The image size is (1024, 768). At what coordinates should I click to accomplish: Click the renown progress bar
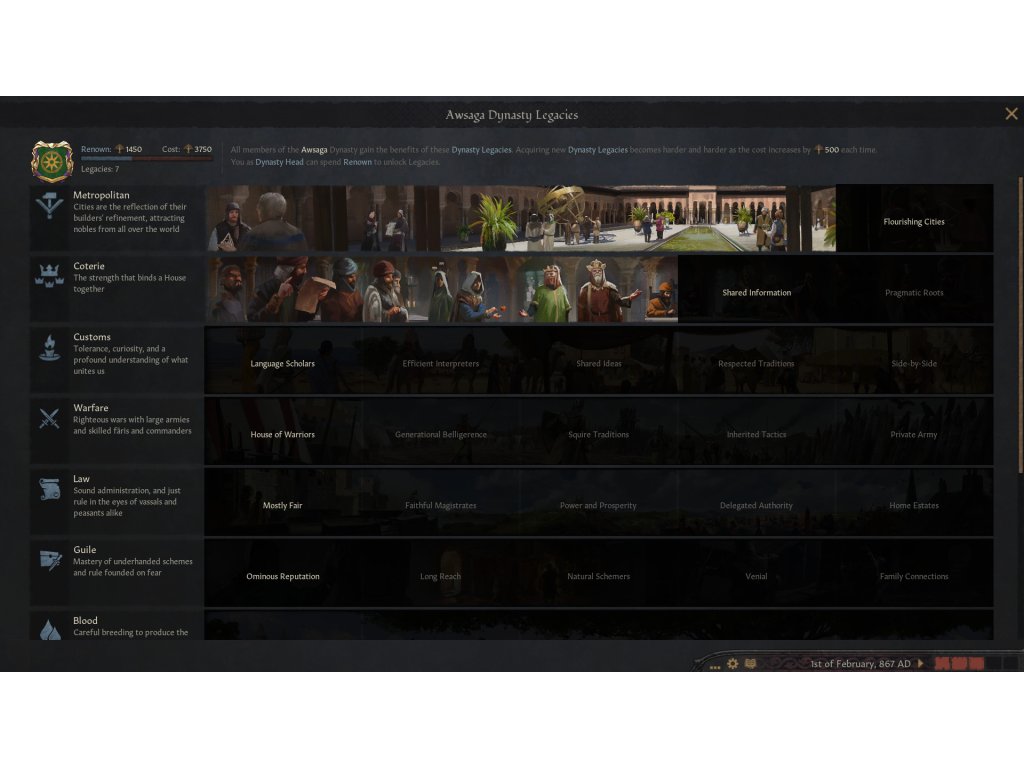(146, 158)
